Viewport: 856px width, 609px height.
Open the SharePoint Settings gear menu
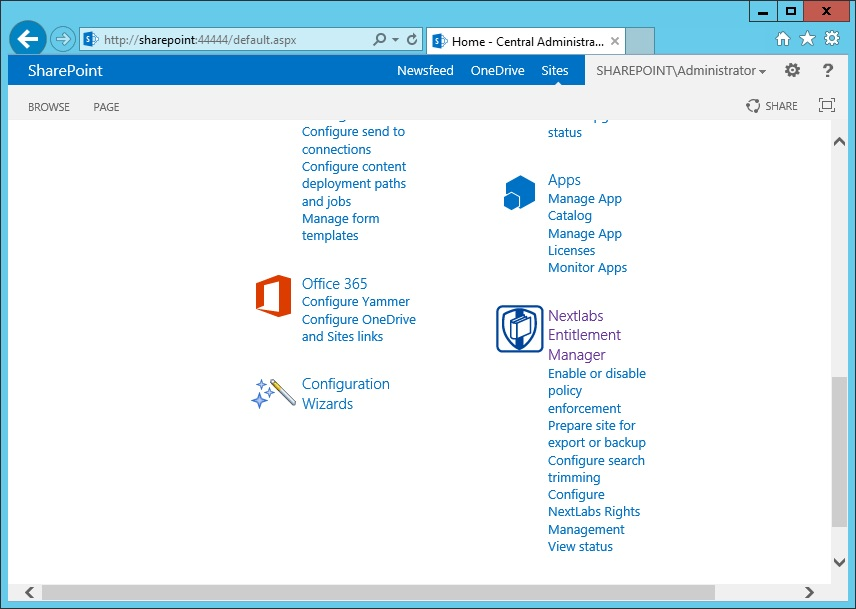point(792,70)
